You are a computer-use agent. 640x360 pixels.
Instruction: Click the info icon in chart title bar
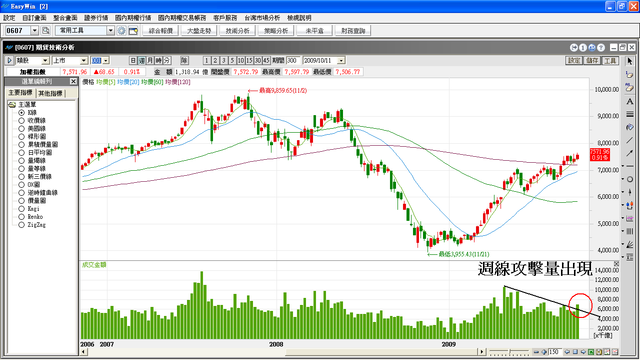tap(583, 48)
